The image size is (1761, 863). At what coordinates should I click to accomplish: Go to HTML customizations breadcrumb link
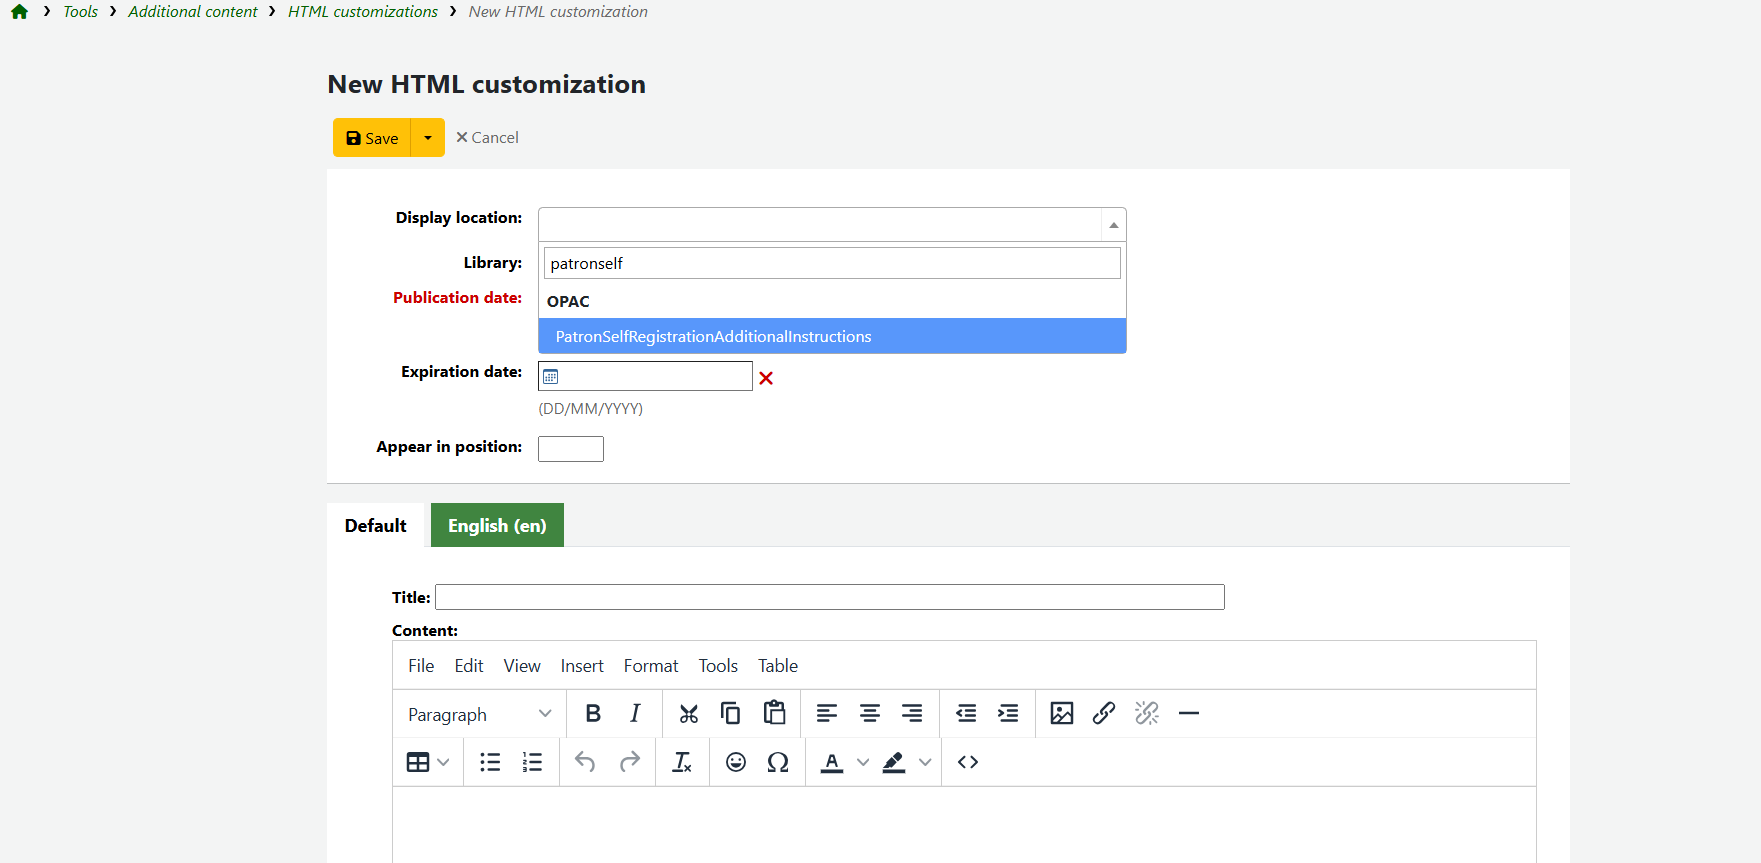pos(363,12)
